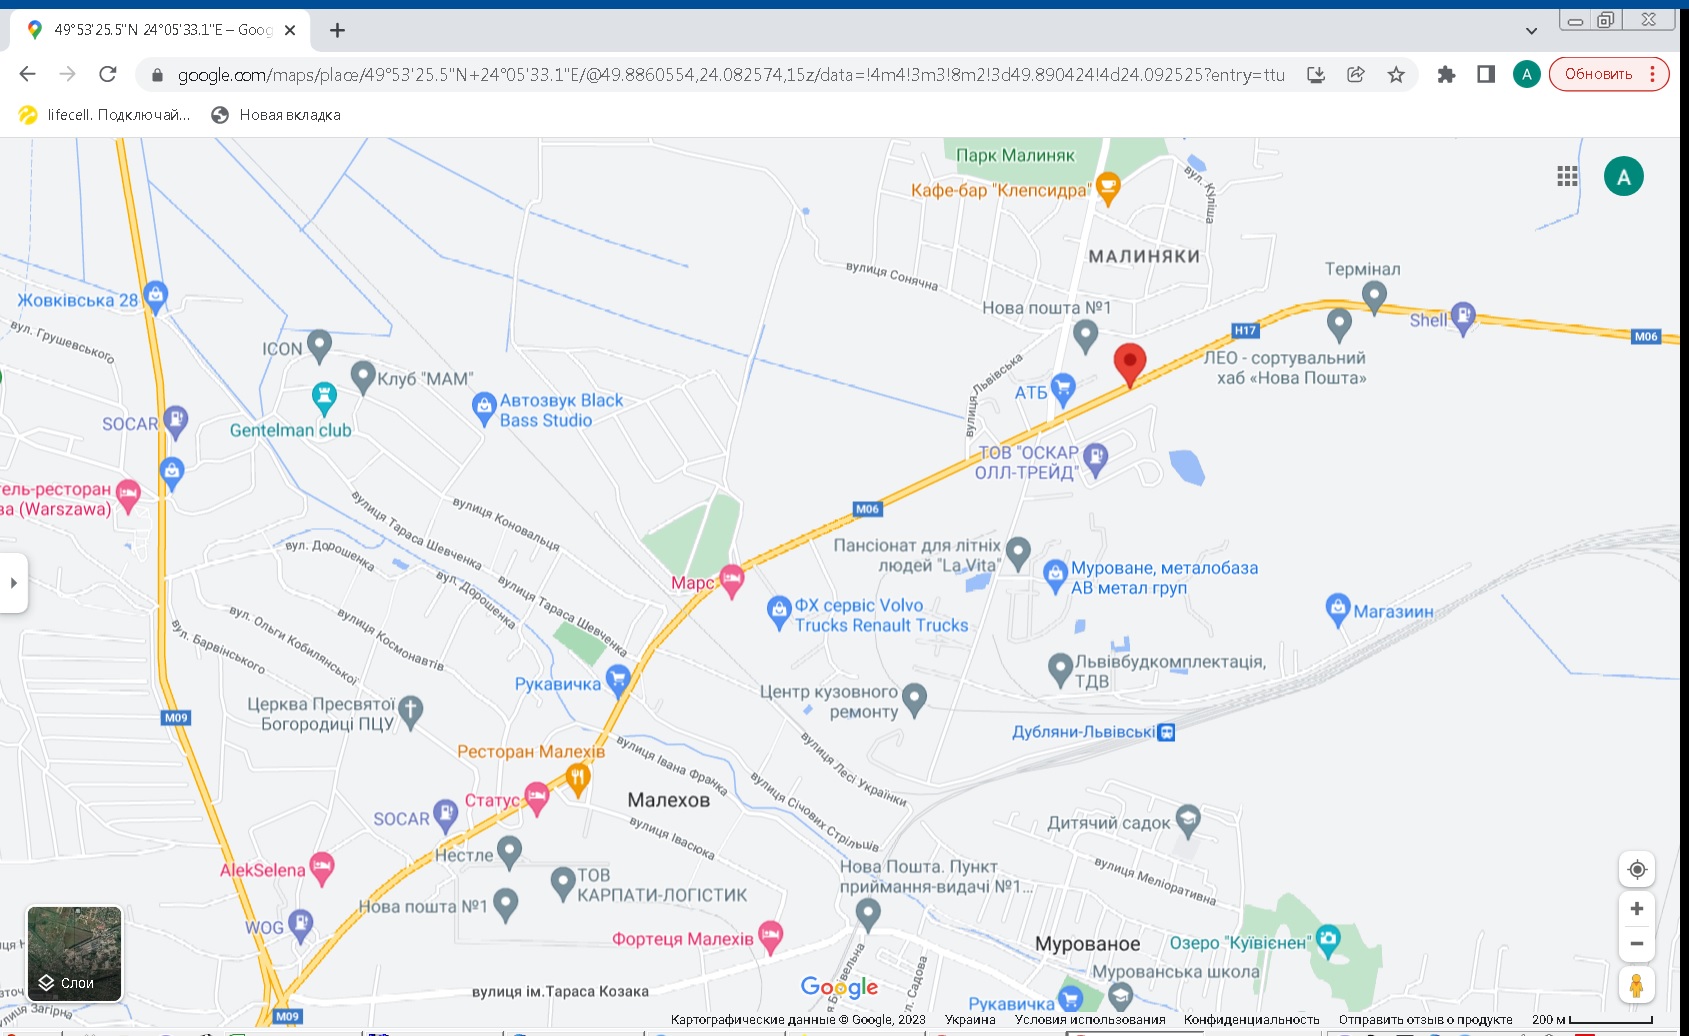Viewport: 1689px width, 1036px height.
Task: Open the Chrome profile avatar
Action: point(1526,74)
